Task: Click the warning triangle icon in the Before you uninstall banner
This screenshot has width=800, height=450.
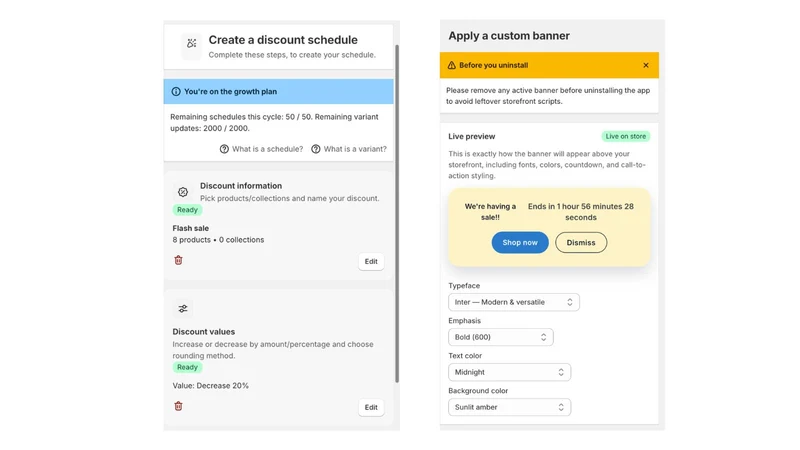Action: pyautogui.click(x=452, y=65)
